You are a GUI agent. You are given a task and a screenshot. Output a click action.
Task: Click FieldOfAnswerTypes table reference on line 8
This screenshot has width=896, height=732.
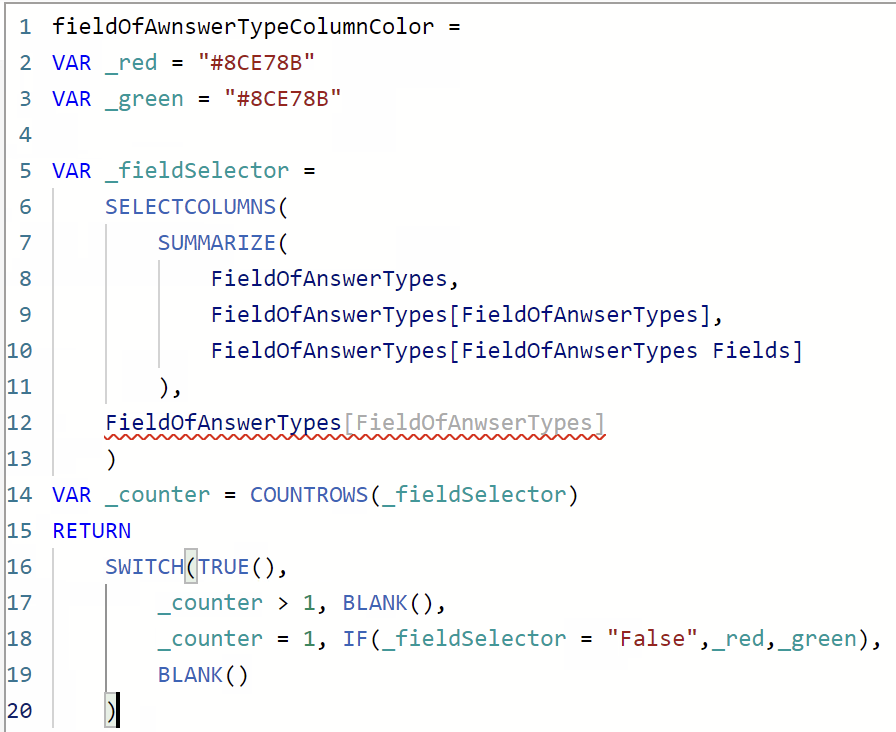(329, 279)
